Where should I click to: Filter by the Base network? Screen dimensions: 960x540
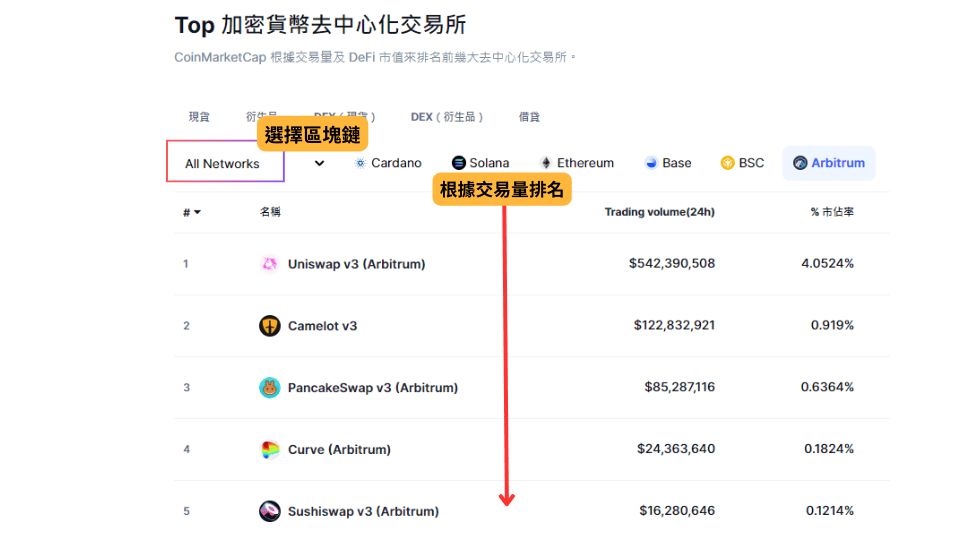pos(668,163)
